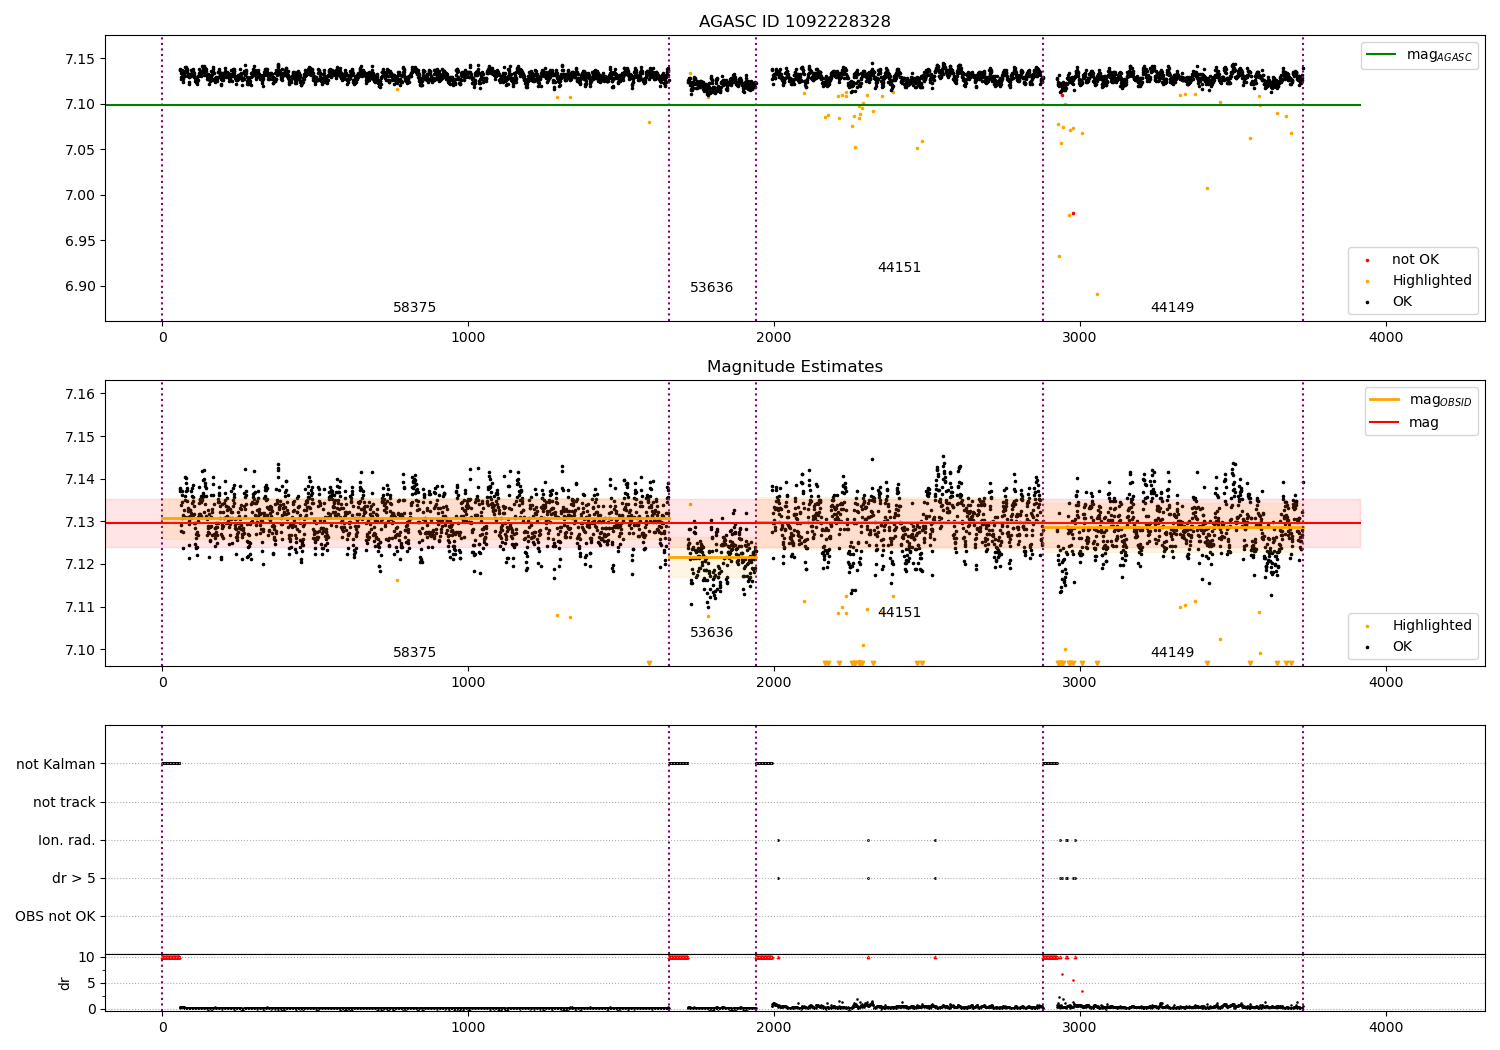Click the y-axis tick value 7.00

click(79, 196)
